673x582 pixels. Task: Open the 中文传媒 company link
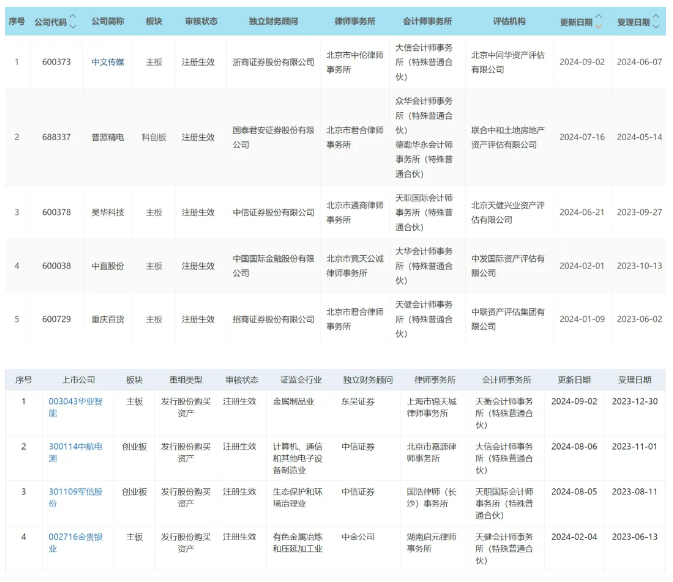[108, 62]
